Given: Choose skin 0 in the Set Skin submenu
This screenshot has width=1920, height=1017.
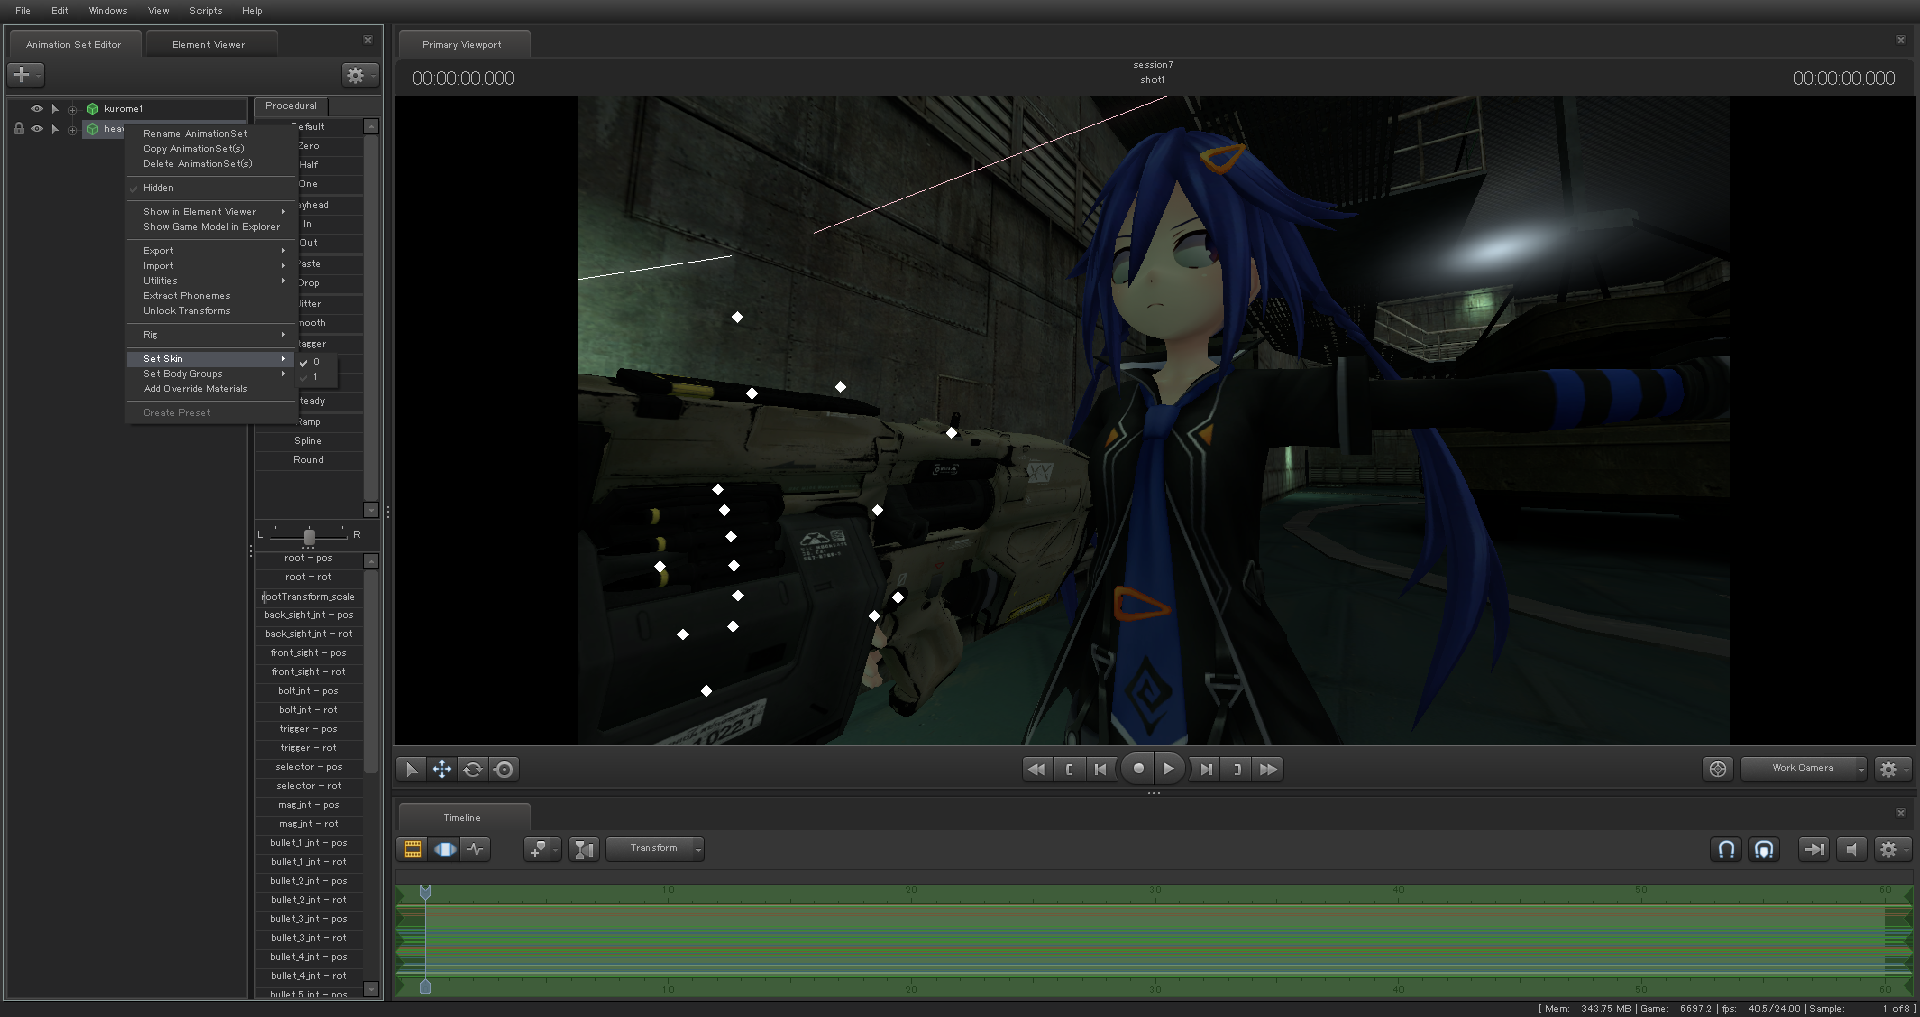Looking at the screenshot, I should tap(317, 362).
